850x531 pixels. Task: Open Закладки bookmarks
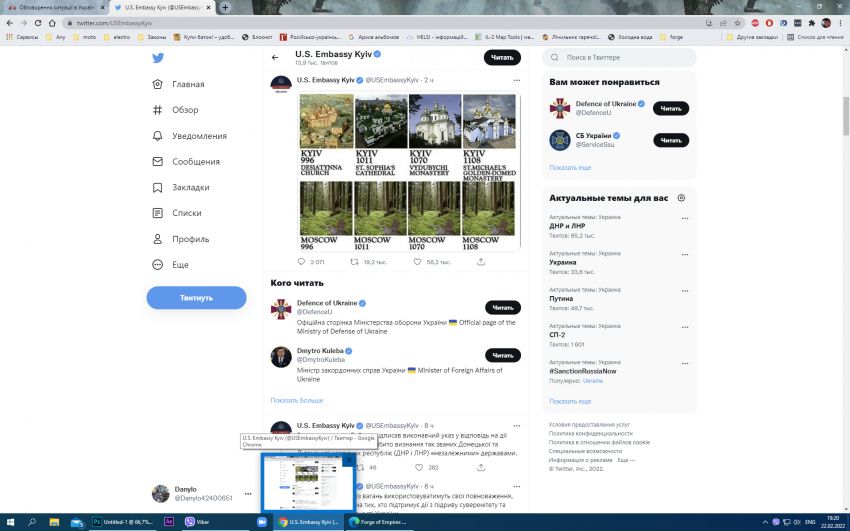click(181, 187)
